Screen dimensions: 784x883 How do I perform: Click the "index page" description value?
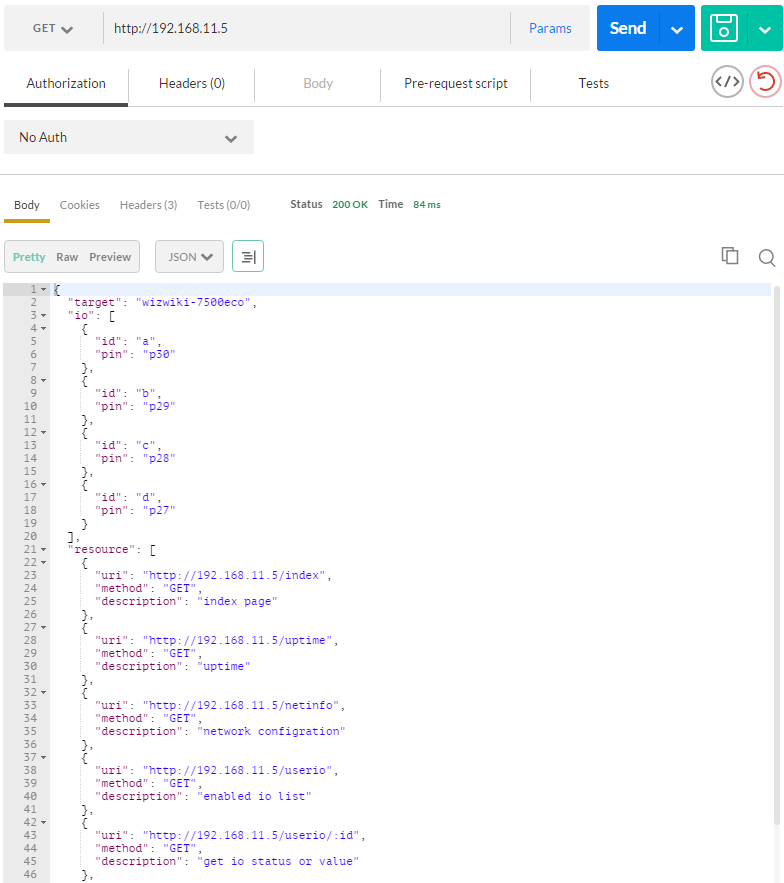pos(237,601)
